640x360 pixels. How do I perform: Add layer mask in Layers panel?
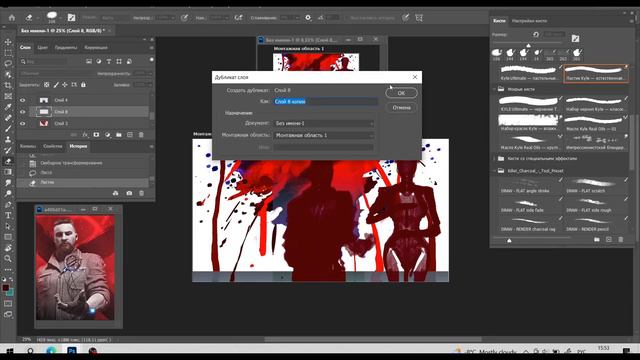pyautogui.click(x=96, y=135)
